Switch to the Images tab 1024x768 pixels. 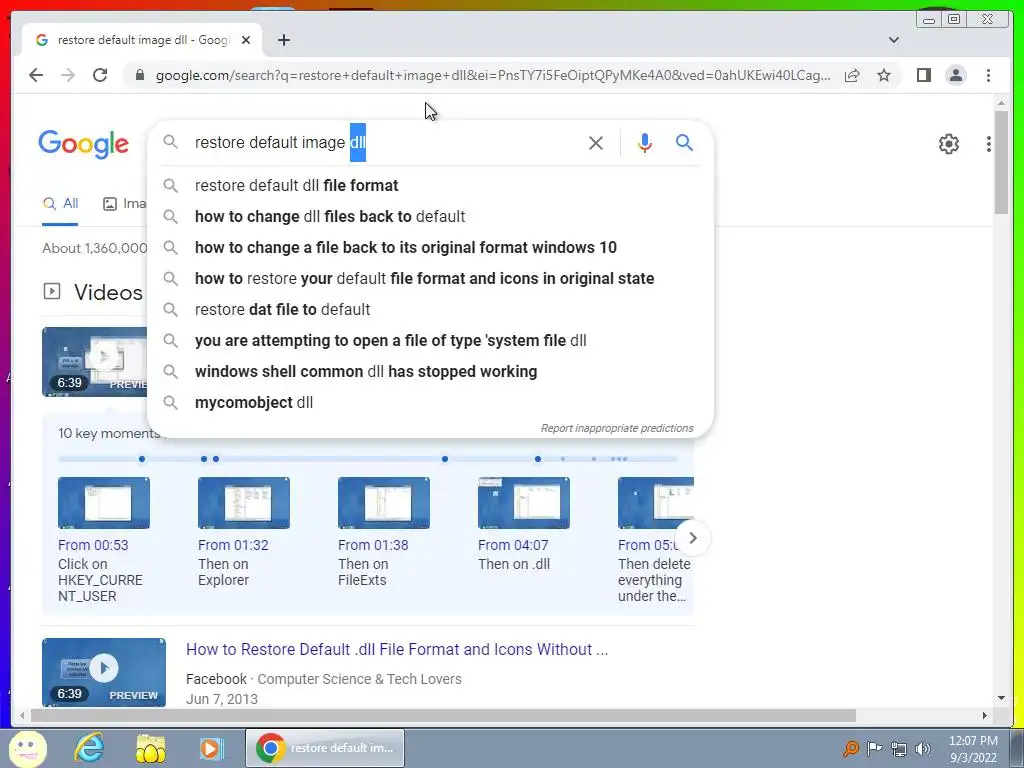coord(125,204)
